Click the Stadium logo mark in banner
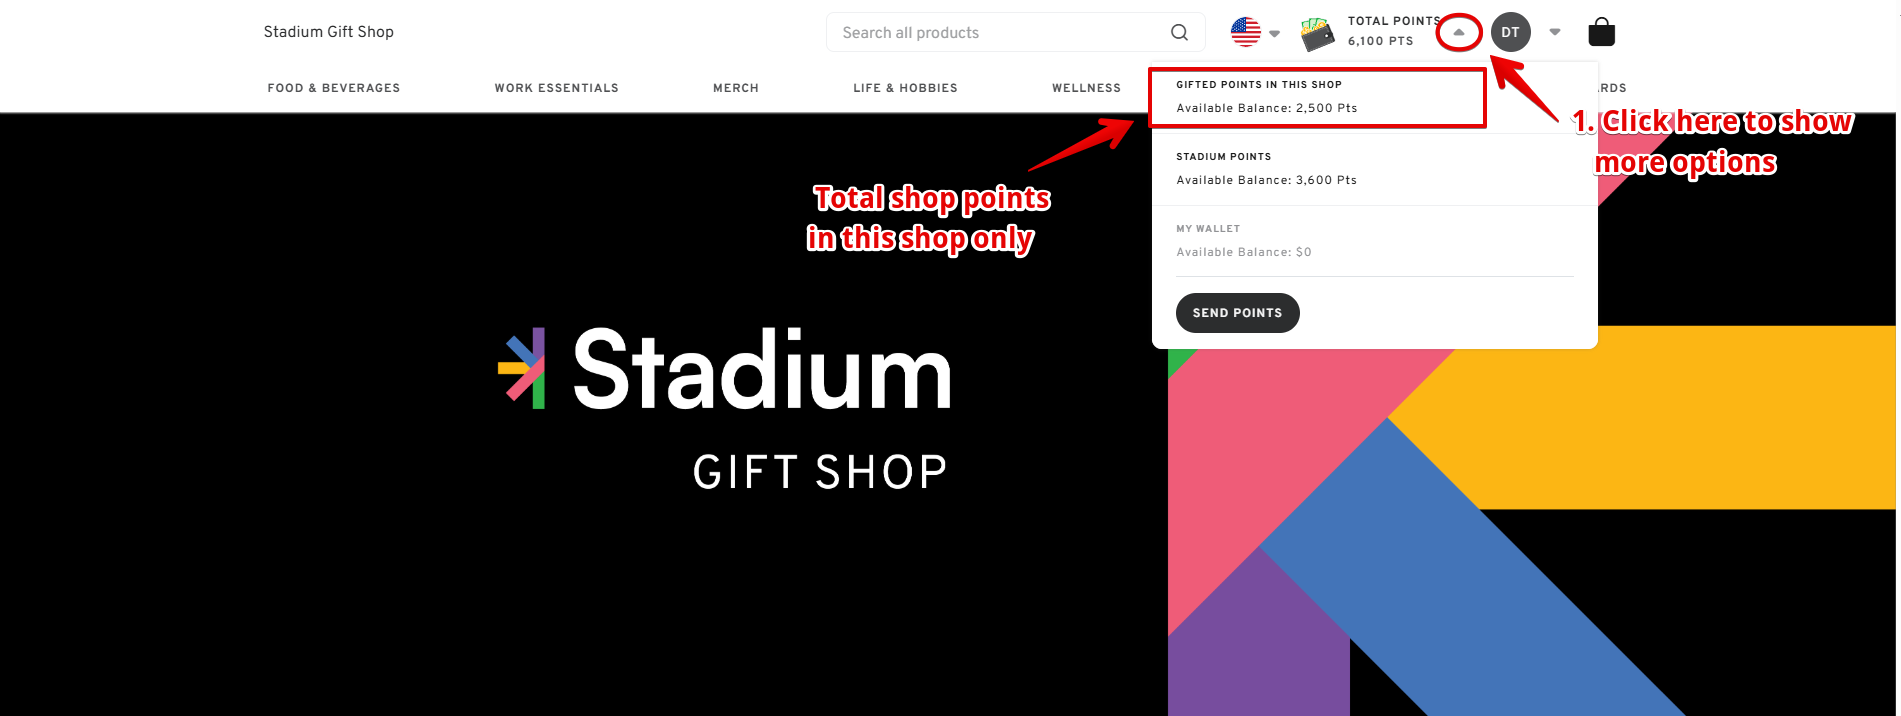 pyautogui.click(x=522, y=368)
